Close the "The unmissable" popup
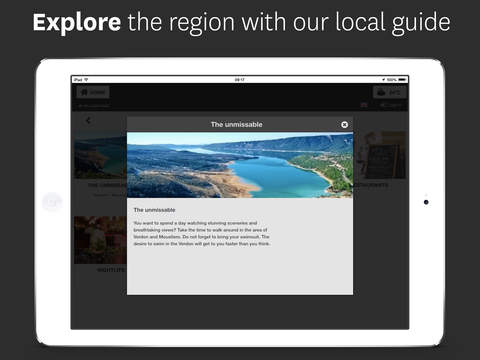Screen dimensions: 480x360 (344, 125)
